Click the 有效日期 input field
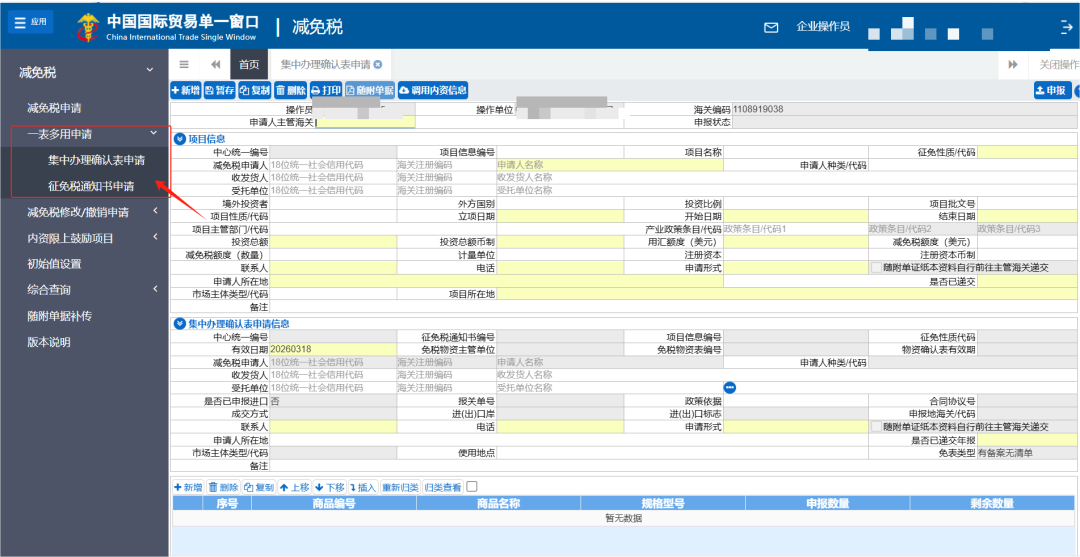 pyautogui.click(x=332, y=349)
